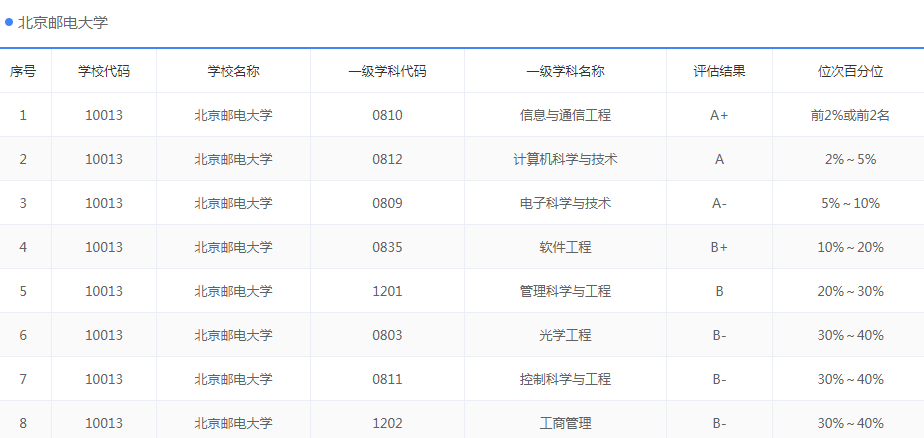
Task: Click school code 10013 in row 2
Action: coord(104,159)
